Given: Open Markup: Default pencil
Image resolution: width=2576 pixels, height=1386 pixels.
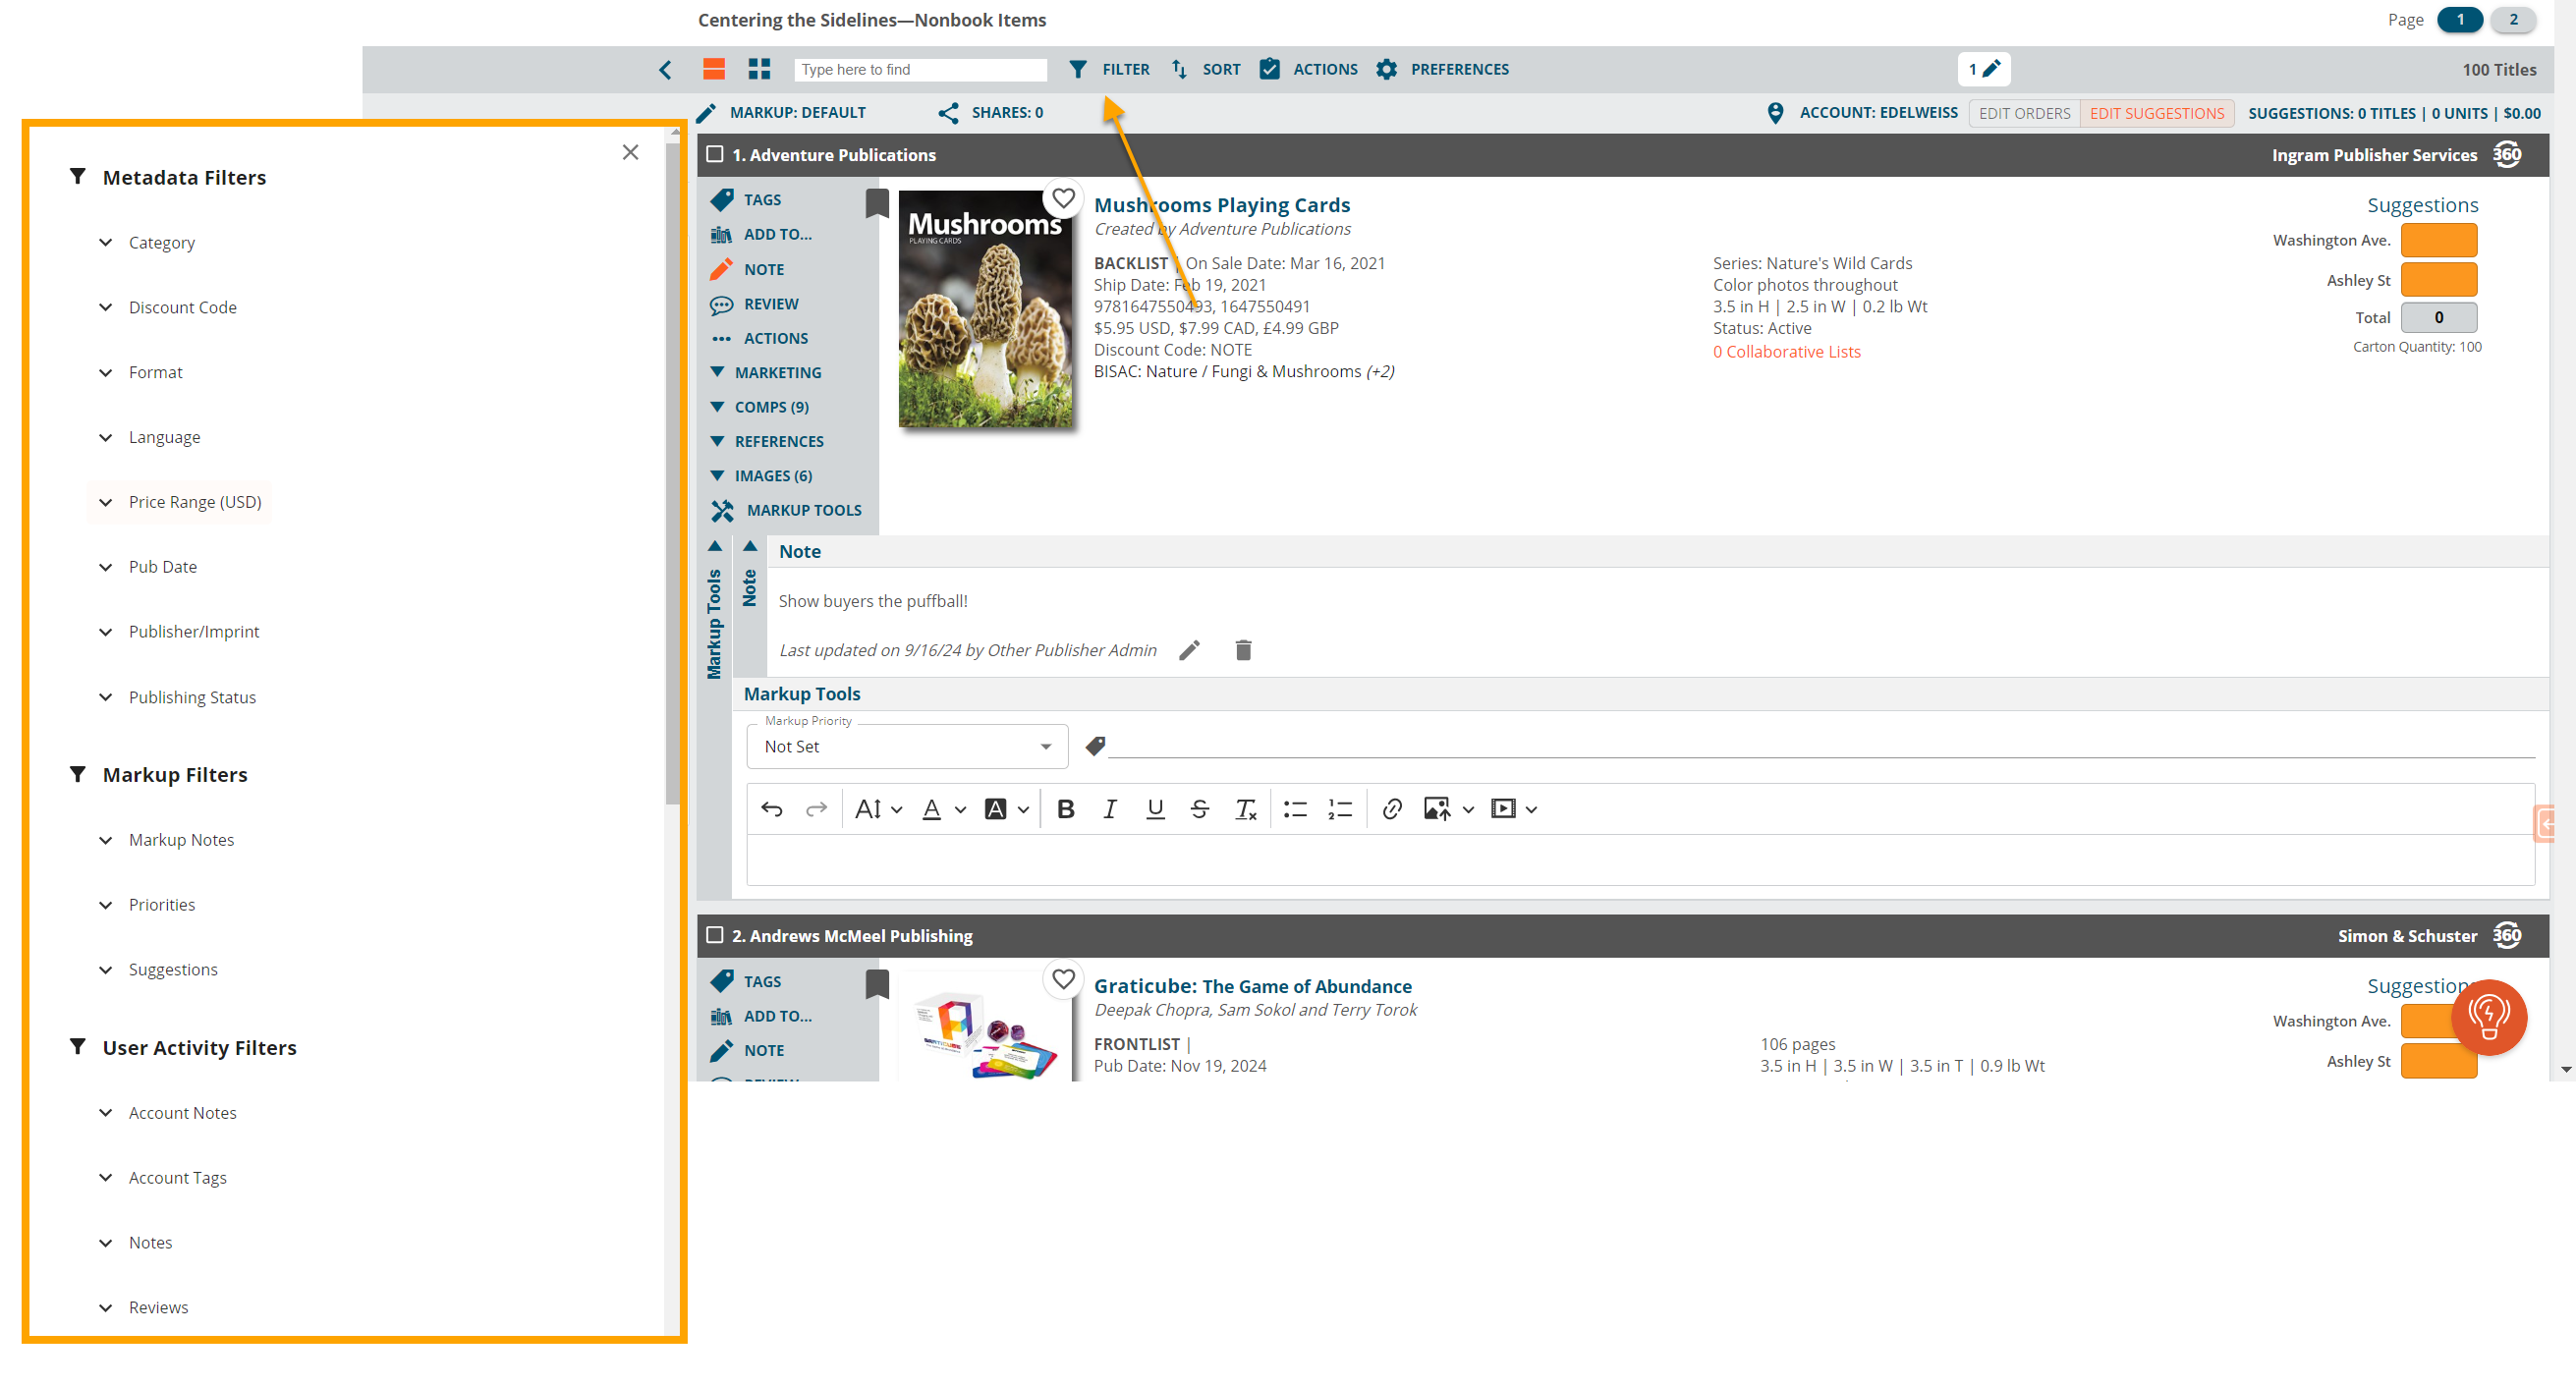Looking at the screenshot, I should (706, 112).
